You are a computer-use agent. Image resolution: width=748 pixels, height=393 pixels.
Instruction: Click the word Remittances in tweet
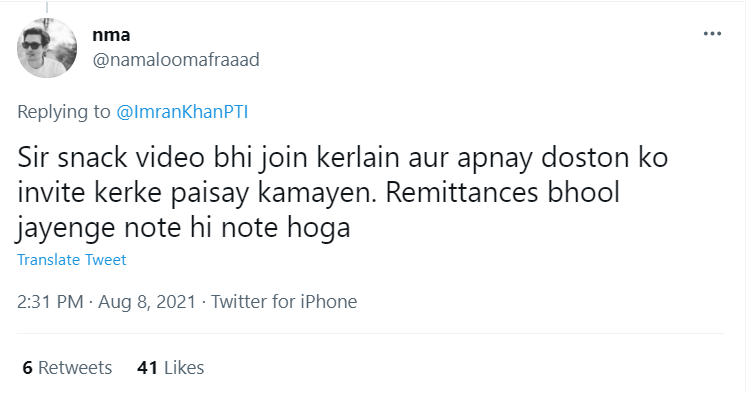pyautogui.click(x=462, y=192)
